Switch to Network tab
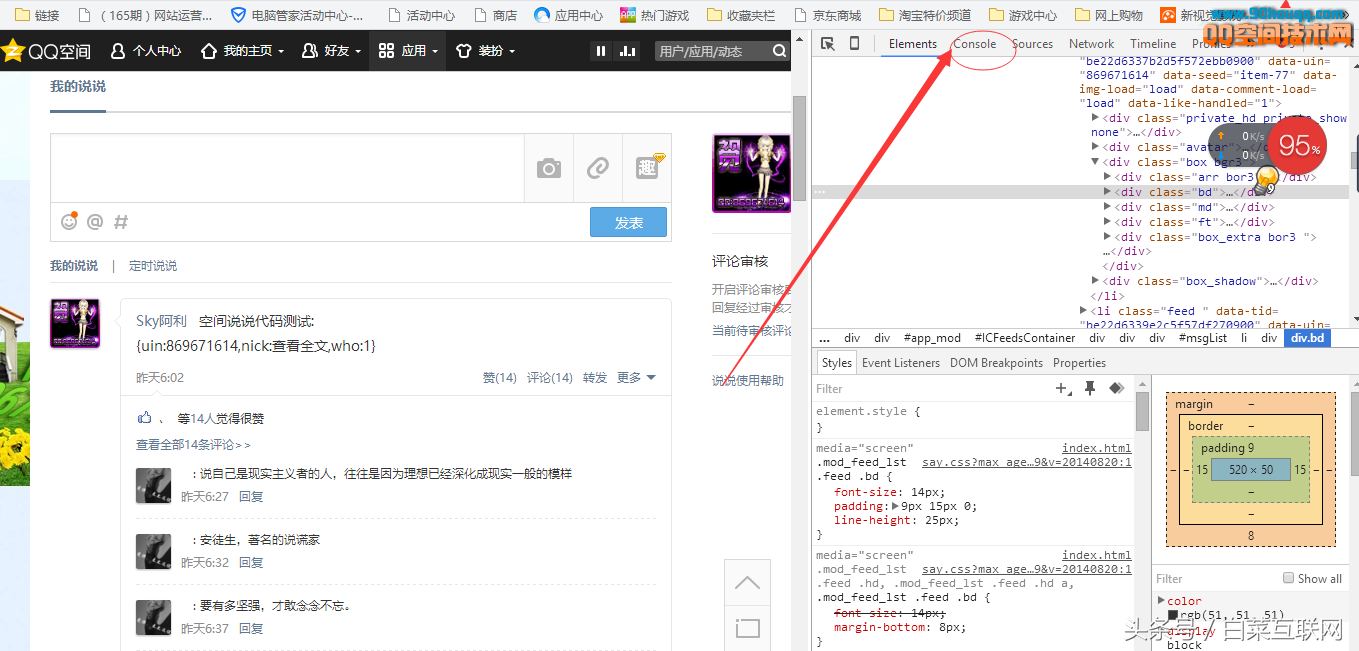1359x651 pixels. tap(1092, 44)
